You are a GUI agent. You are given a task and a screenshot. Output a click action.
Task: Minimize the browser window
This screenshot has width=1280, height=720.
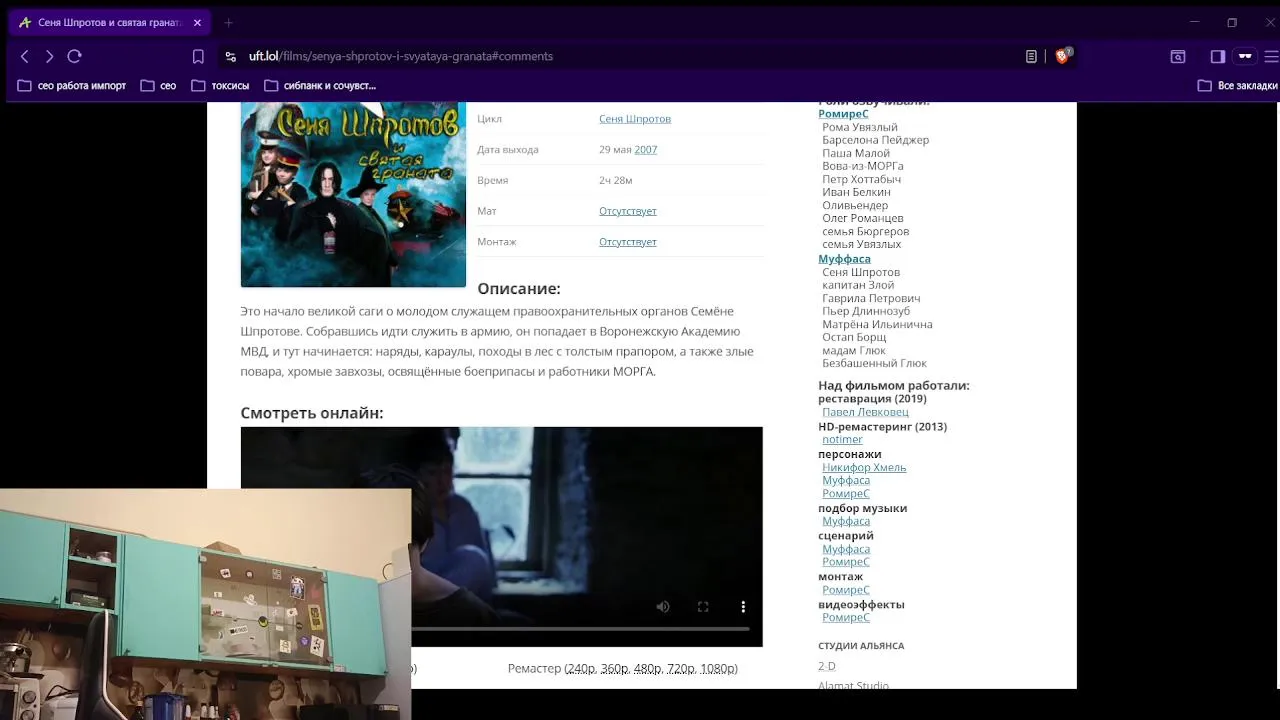(x=1194, y=22)
